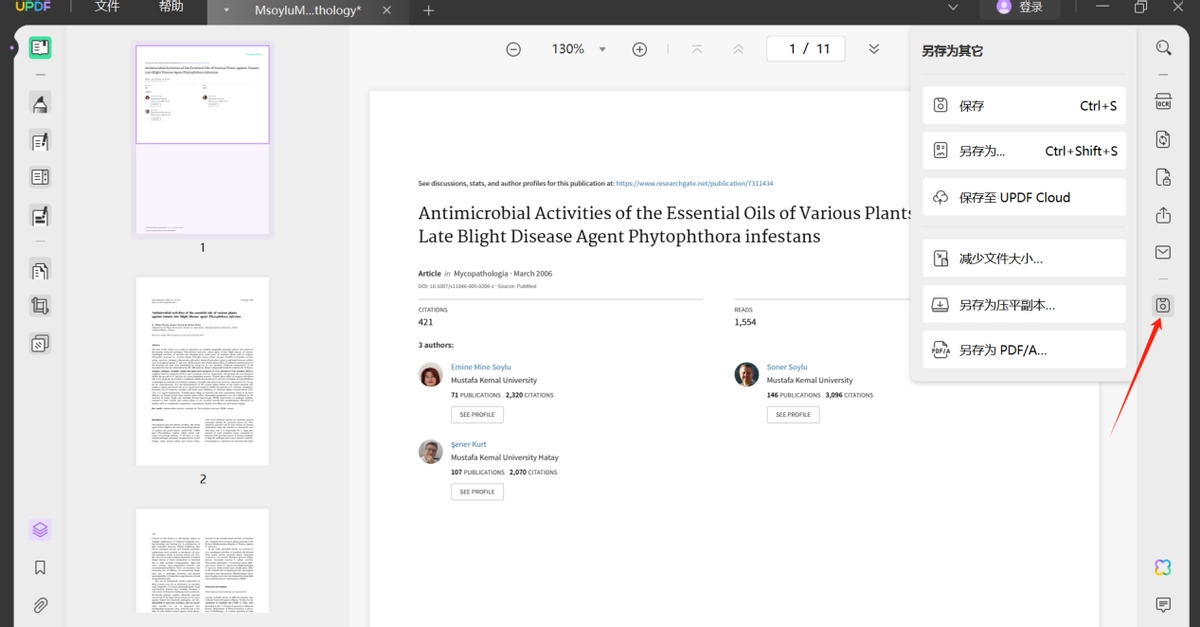This screenshot has height=627, width=1200.
Task: Click the 另存为其它 panel heading
Action: click(x=952, y=50)
